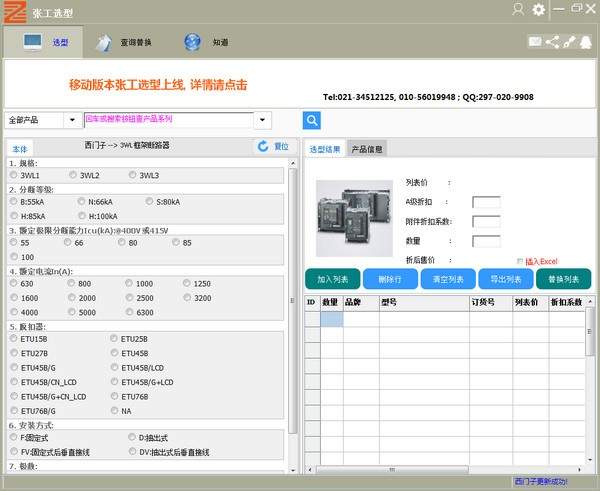Open settings via the gear icon
The image size is (600, 491).
pyautogui.click(x=539, y=9)
